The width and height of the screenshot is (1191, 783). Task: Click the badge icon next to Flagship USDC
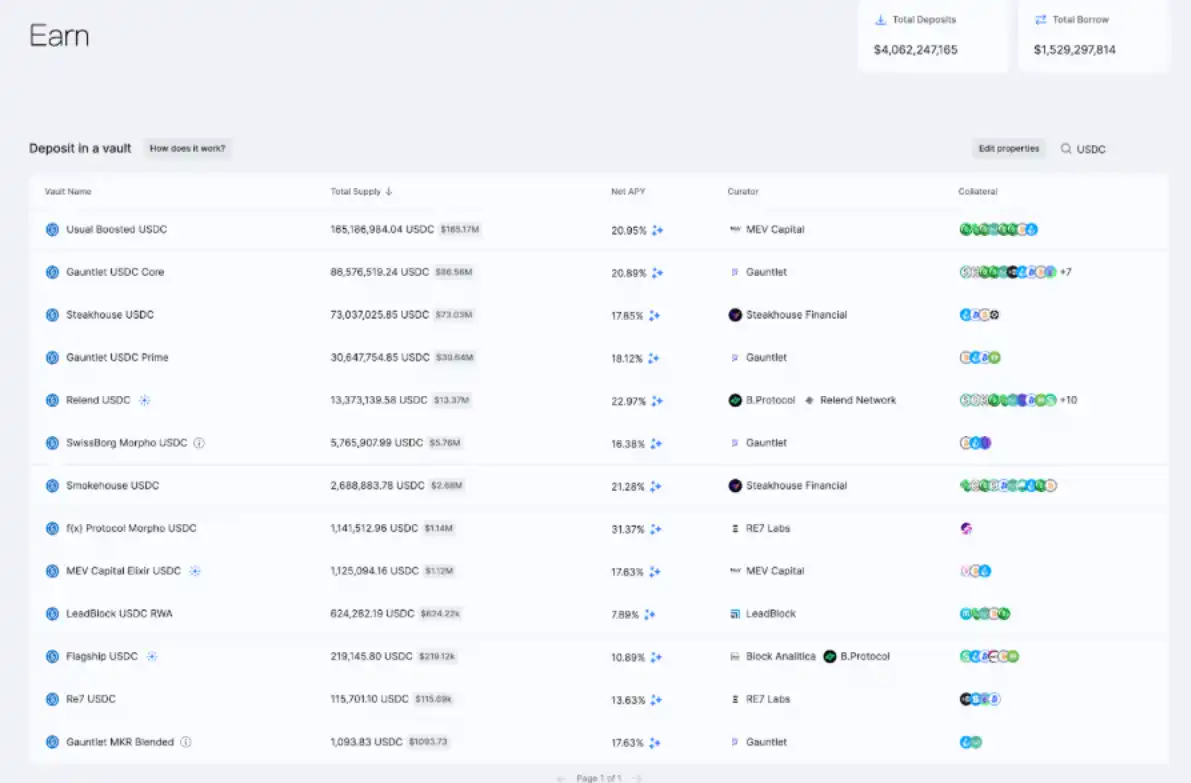point(152,657)
